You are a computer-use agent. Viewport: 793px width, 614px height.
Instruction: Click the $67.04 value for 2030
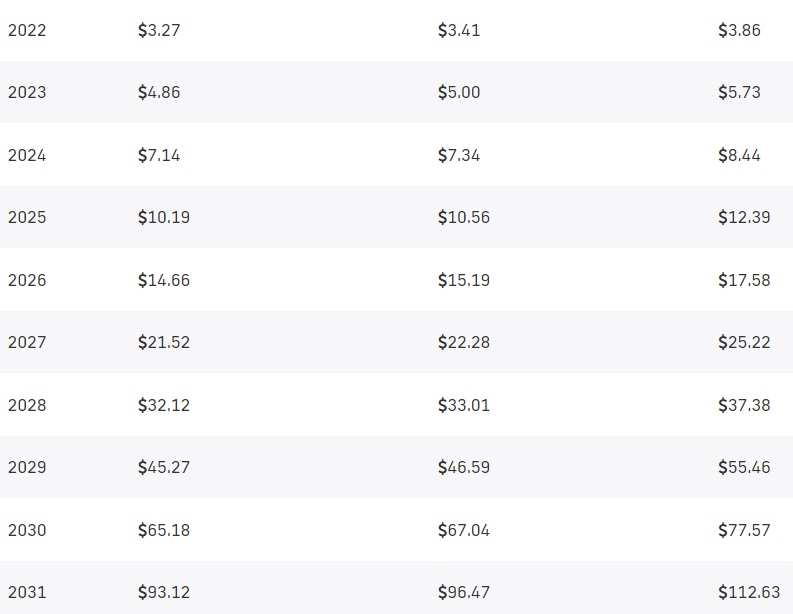coord(464,530)
